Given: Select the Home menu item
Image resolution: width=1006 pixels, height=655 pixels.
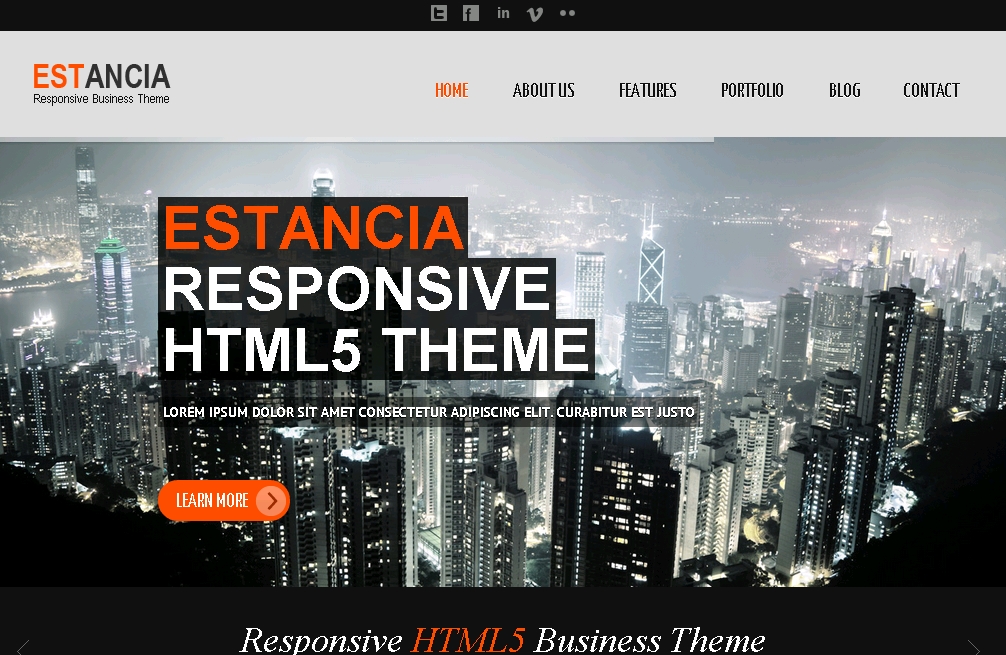Looking at the screenshot, I should point(451,90).
